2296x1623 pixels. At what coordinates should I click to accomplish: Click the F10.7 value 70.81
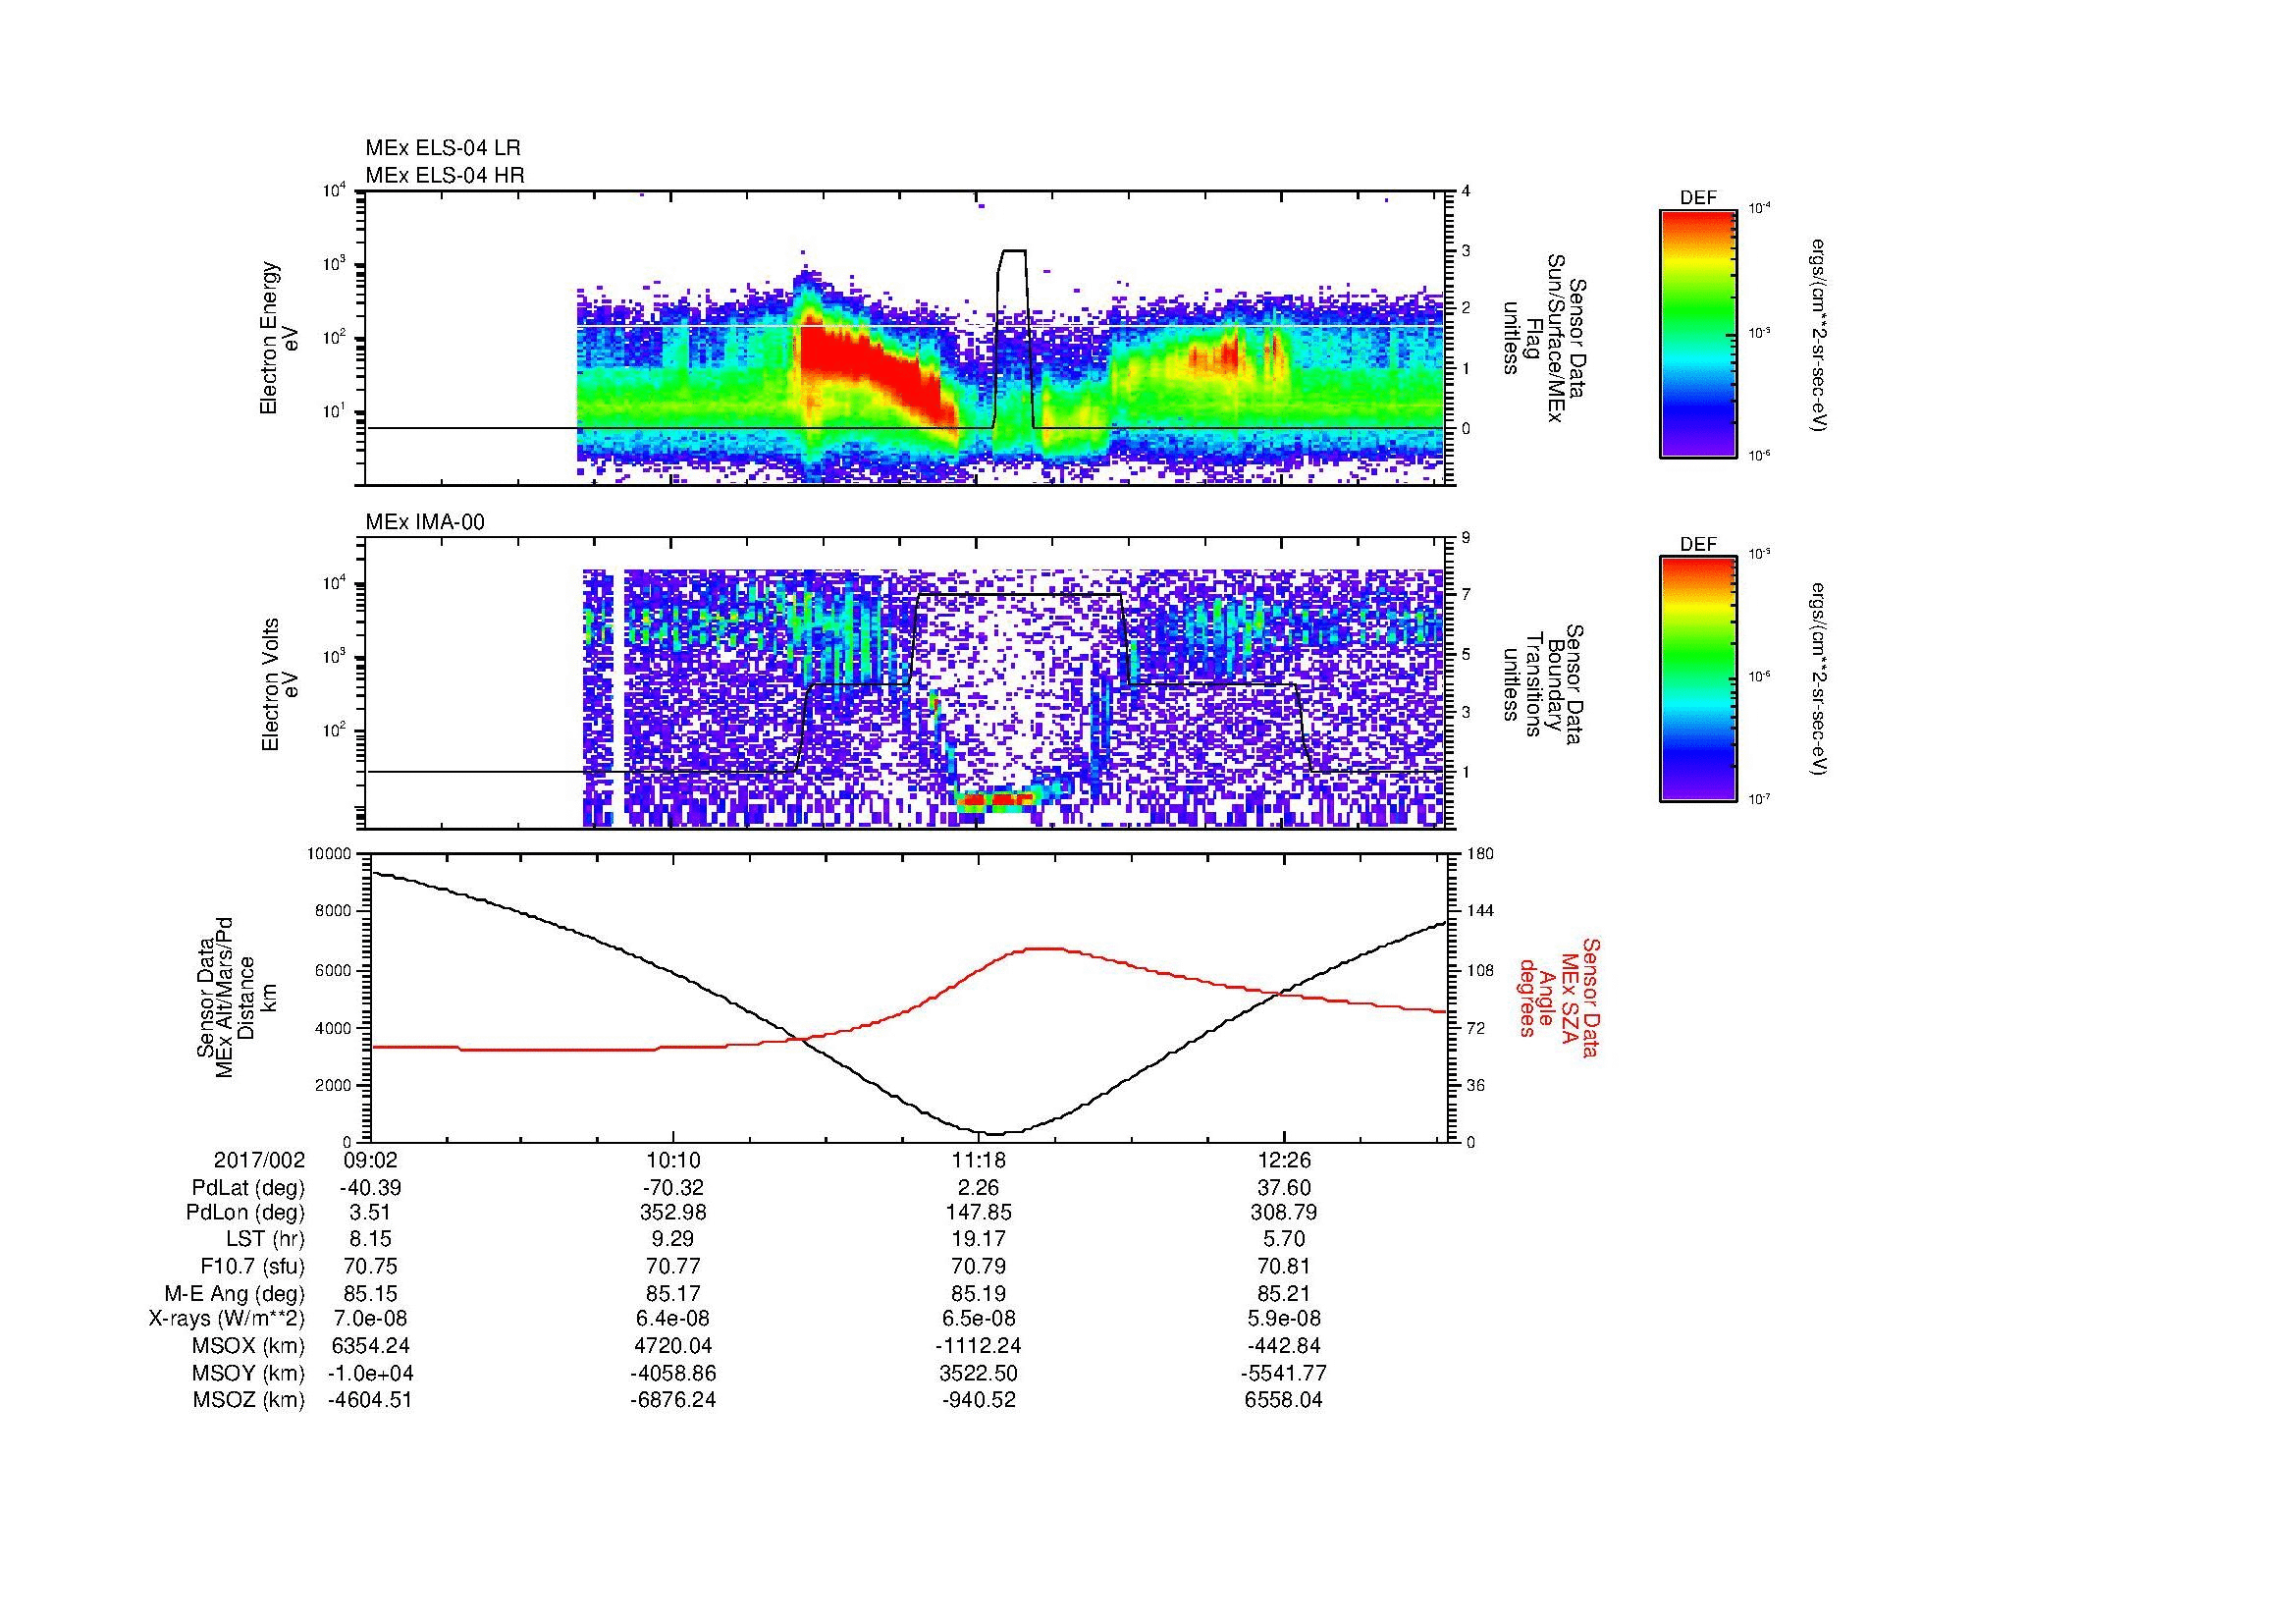point(1284,1266)
